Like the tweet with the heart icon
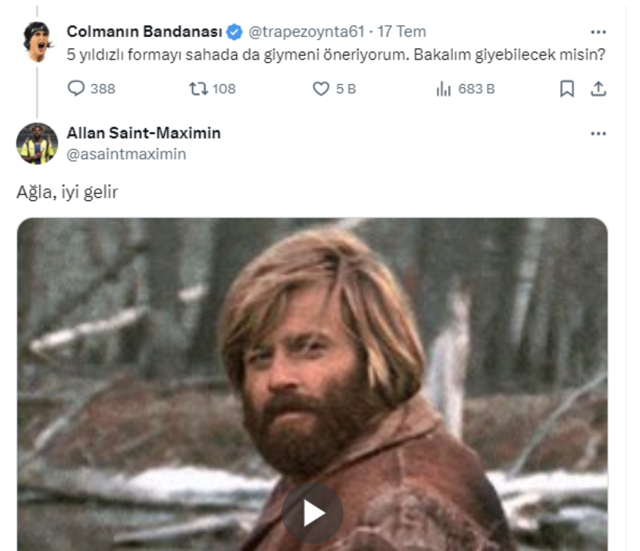Image resolution: width=640 pixels, height=551 pixels. pyautogui.click(x=321, y=89)
